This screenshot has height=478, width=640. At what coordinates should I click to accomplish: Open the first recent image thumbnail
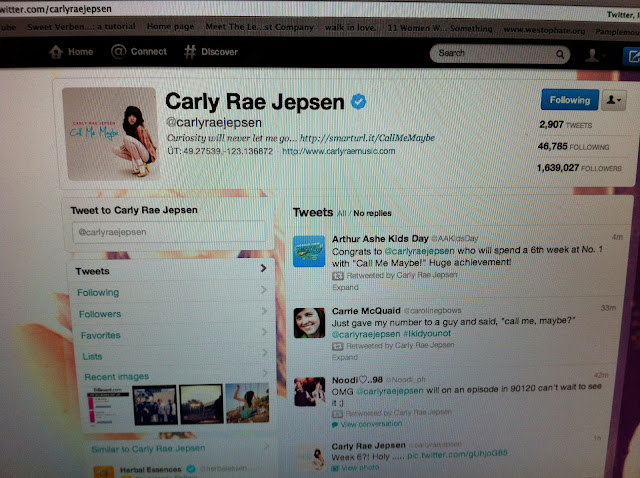click(x=108, y=405)
